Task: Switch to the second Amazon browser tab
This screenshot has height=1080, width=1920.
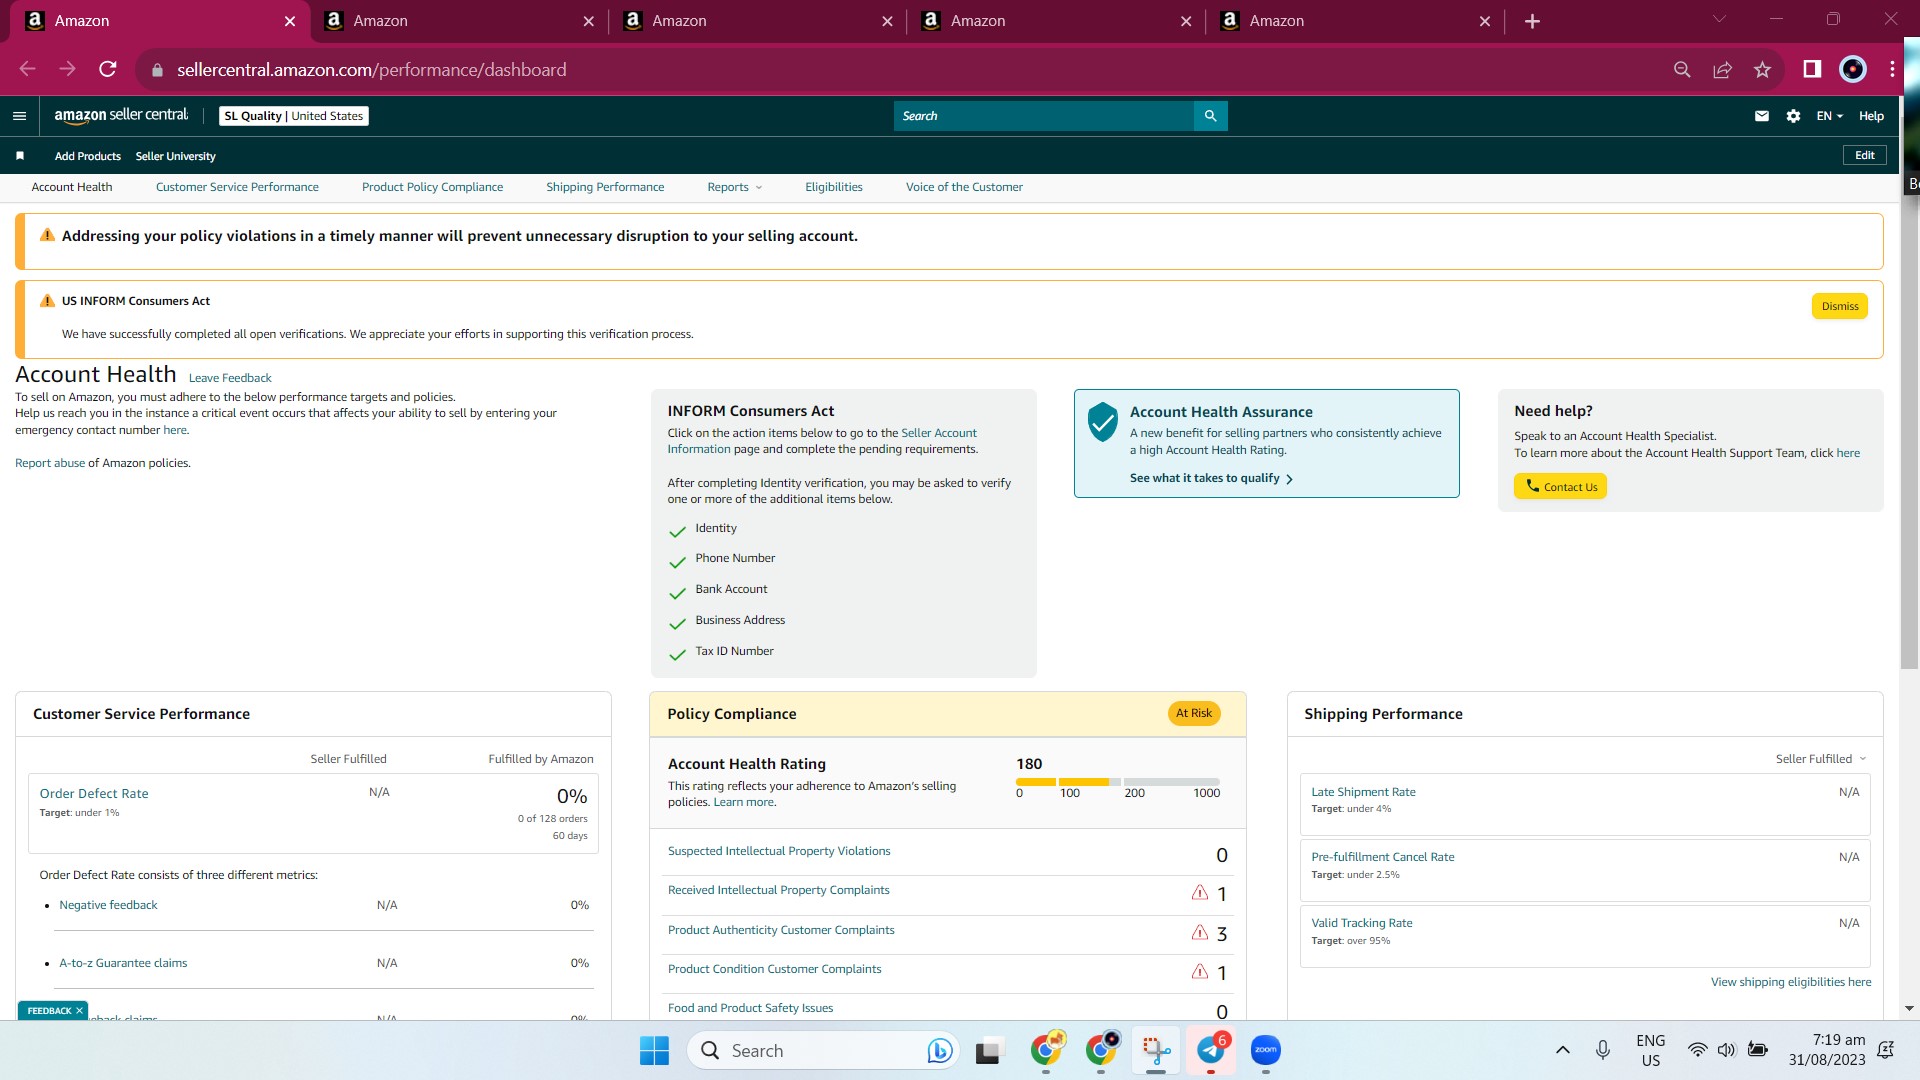Action: [459, 21]
